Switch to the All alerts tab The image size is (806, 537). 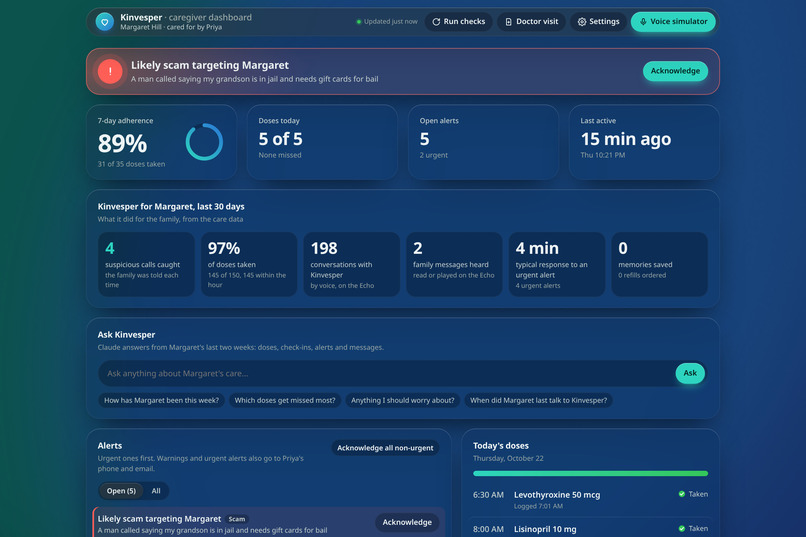pos(156,491)
